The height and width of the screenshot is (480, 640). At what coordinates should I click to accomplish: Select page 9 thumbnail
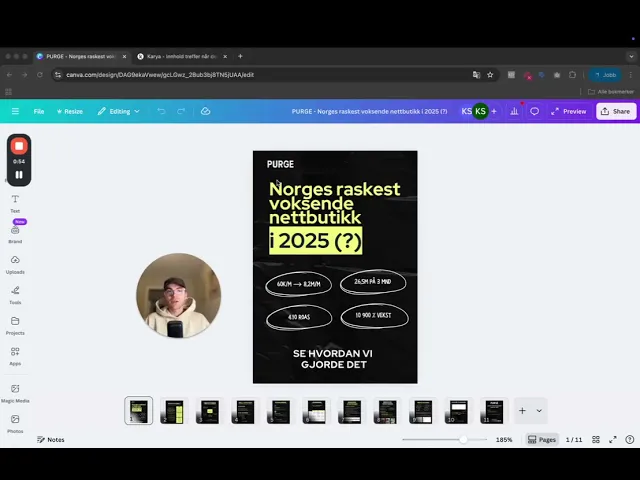pyautogui.click(x=422, y=411)
